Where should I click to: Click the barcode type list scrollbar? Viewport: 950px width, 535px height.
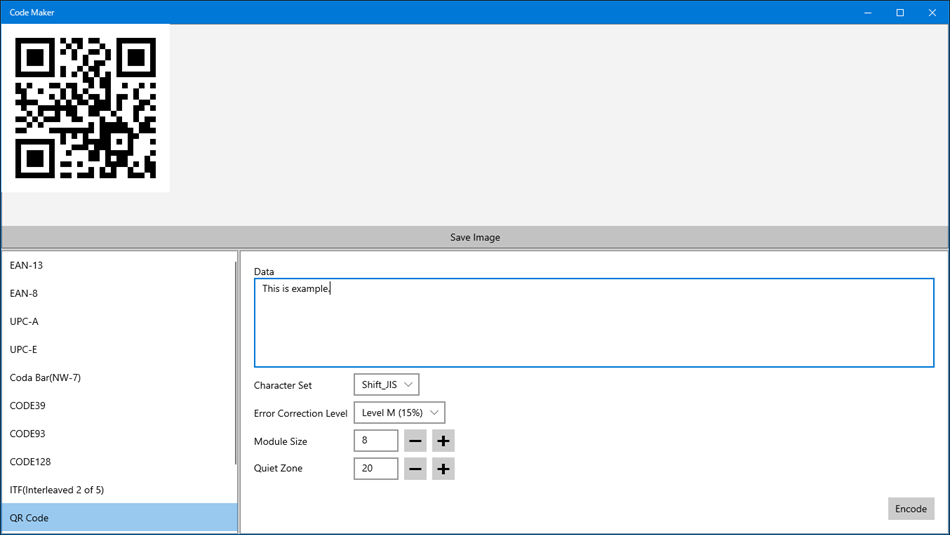tap(236, 364)
